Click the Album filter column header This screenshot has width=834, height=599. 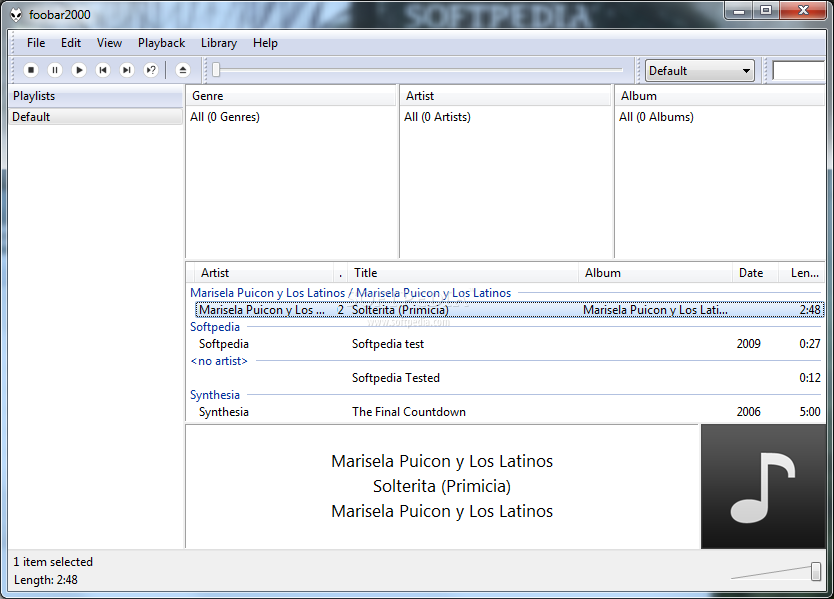[x=720, y=96]
